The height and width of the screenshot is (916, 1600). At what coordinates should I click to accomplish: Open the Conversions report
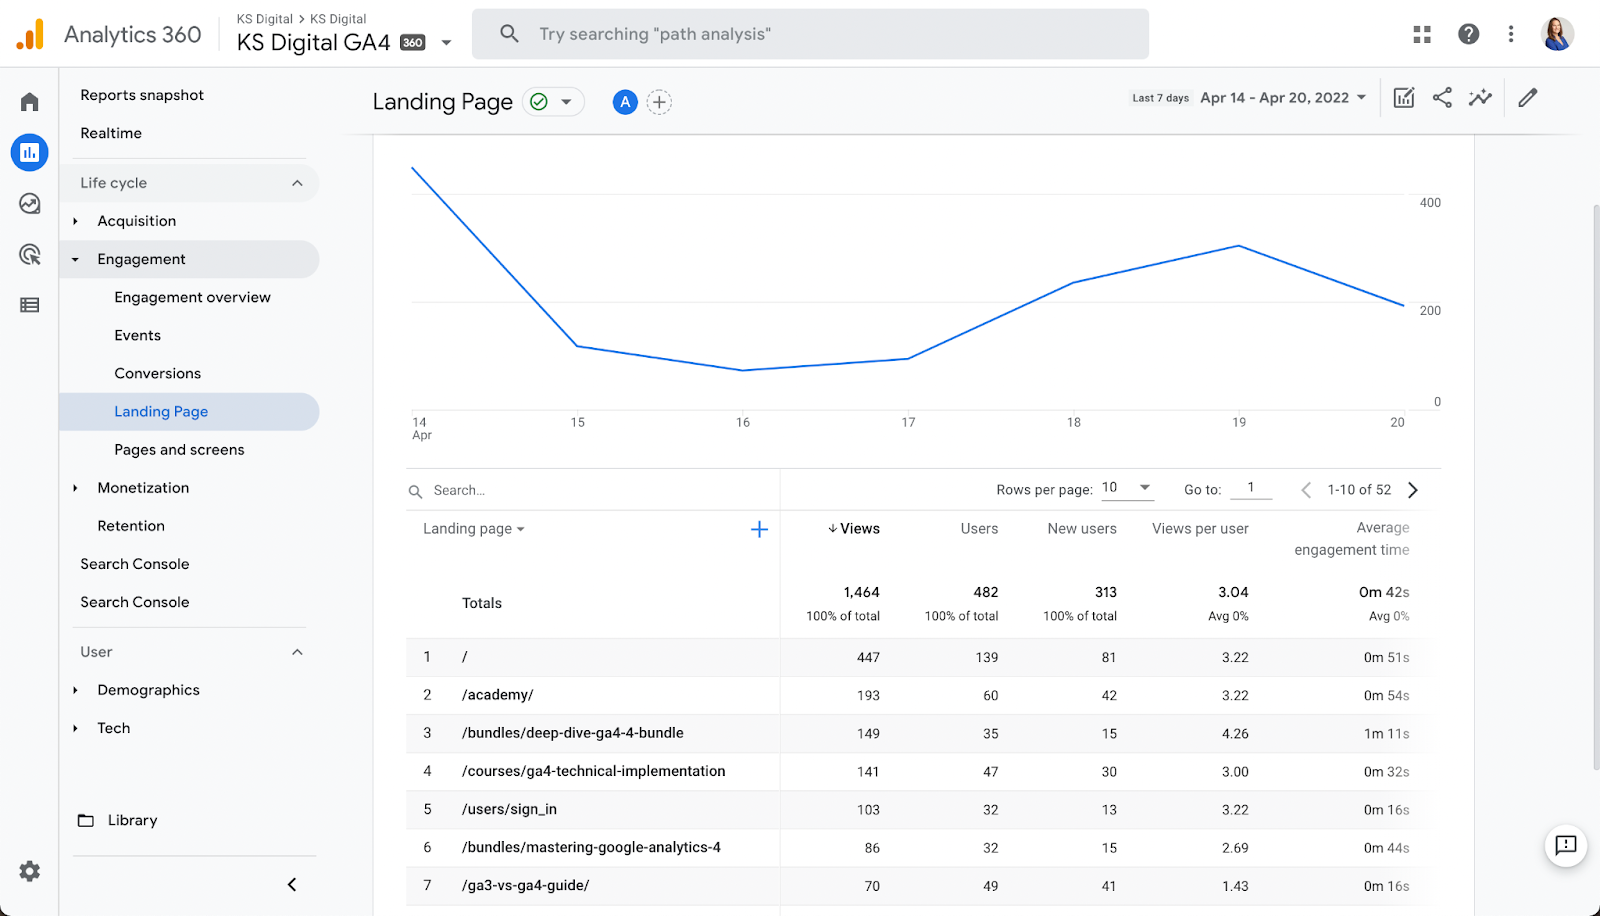[x=157, y=373]
